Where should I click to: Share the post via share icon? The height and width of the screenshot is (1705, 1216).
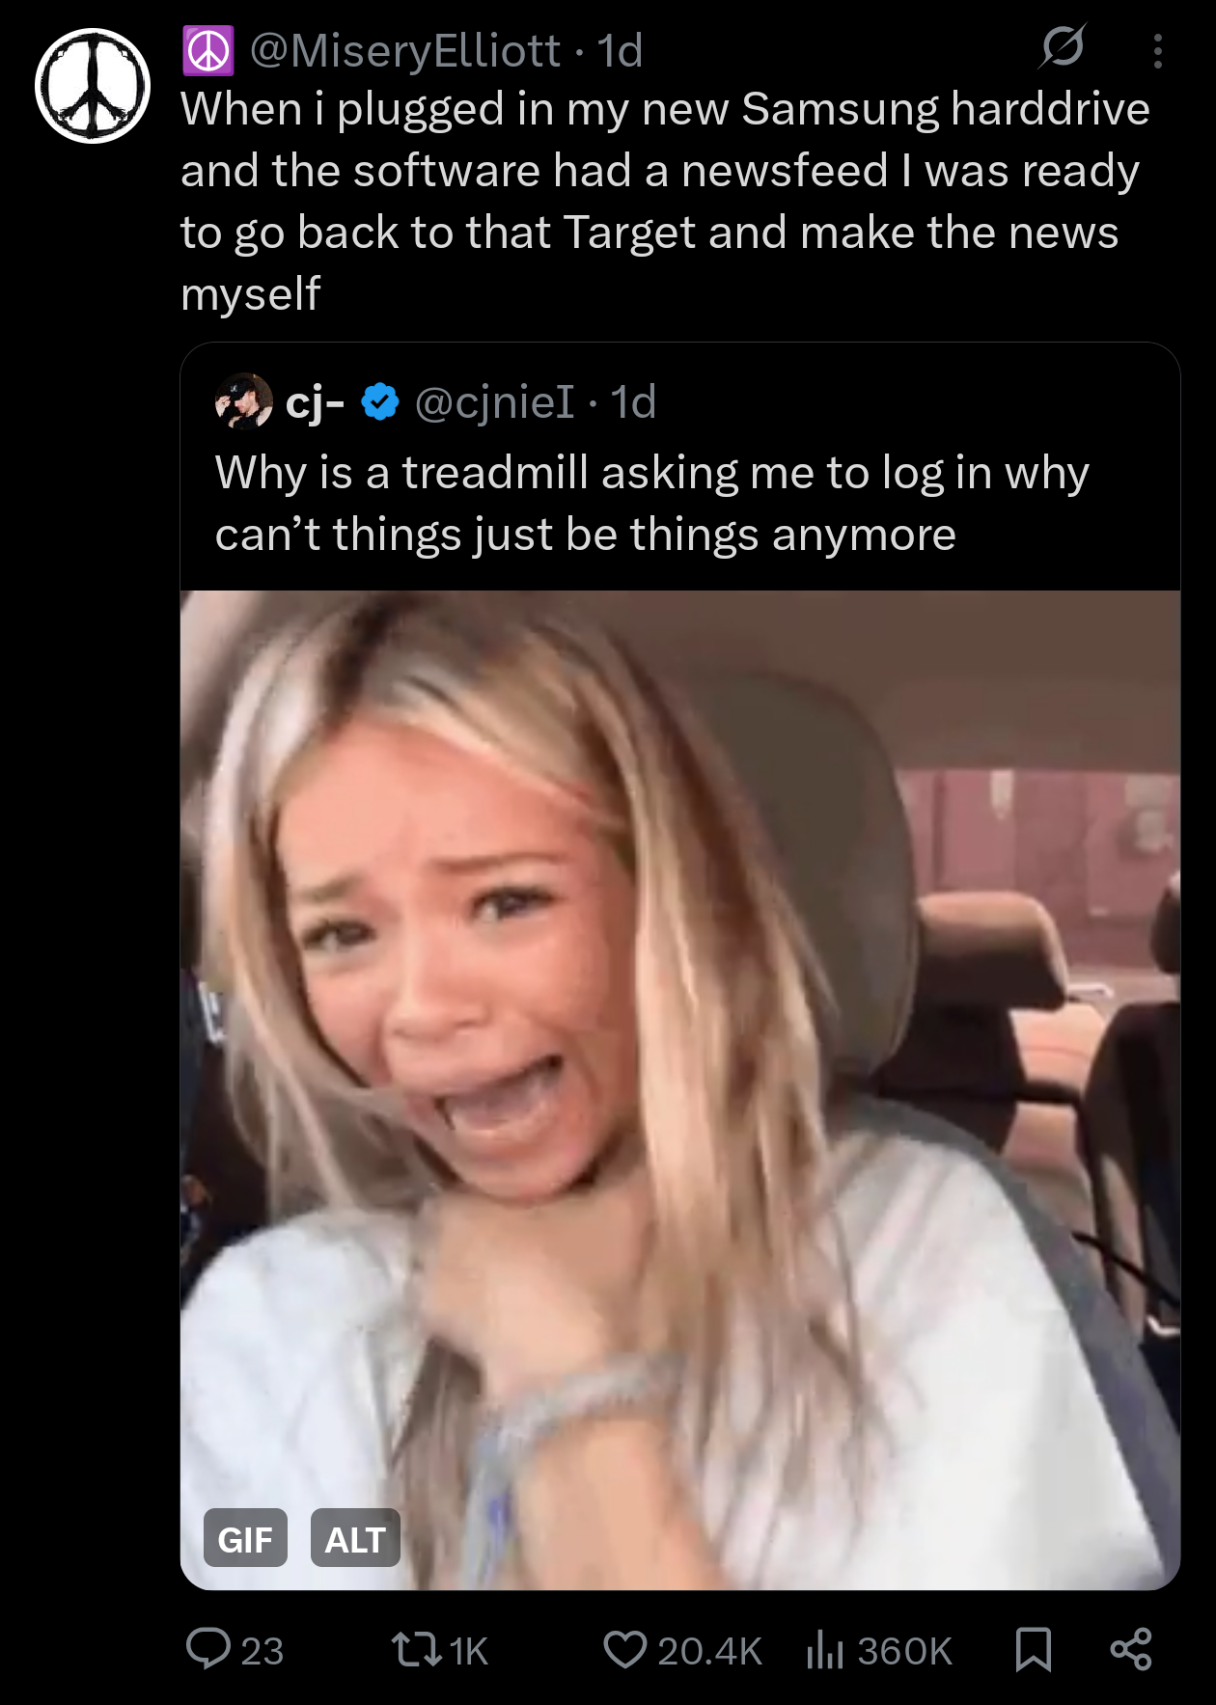click(x=1131, y=1649)
